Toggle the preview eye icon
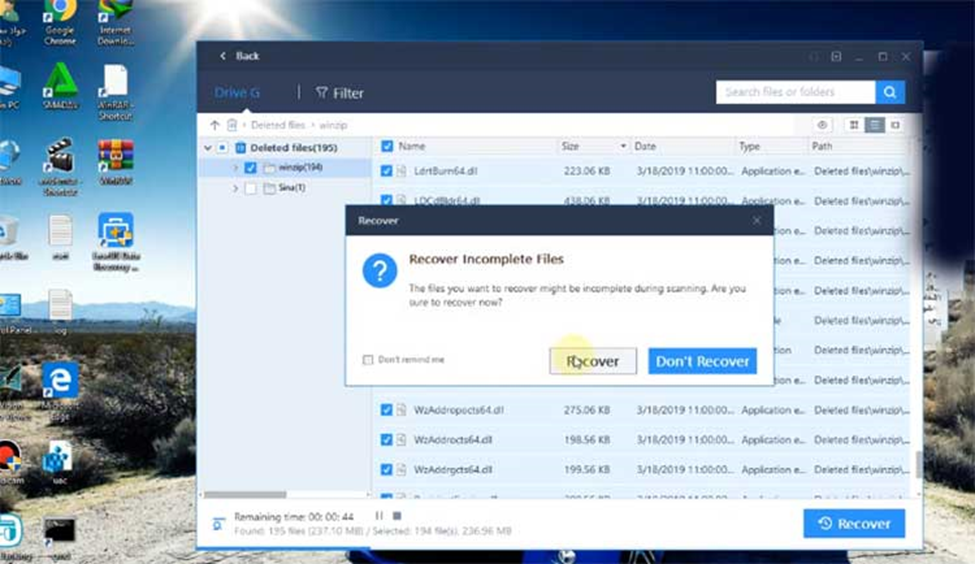The width and height of the screenshot is (975, 564). 822,125
